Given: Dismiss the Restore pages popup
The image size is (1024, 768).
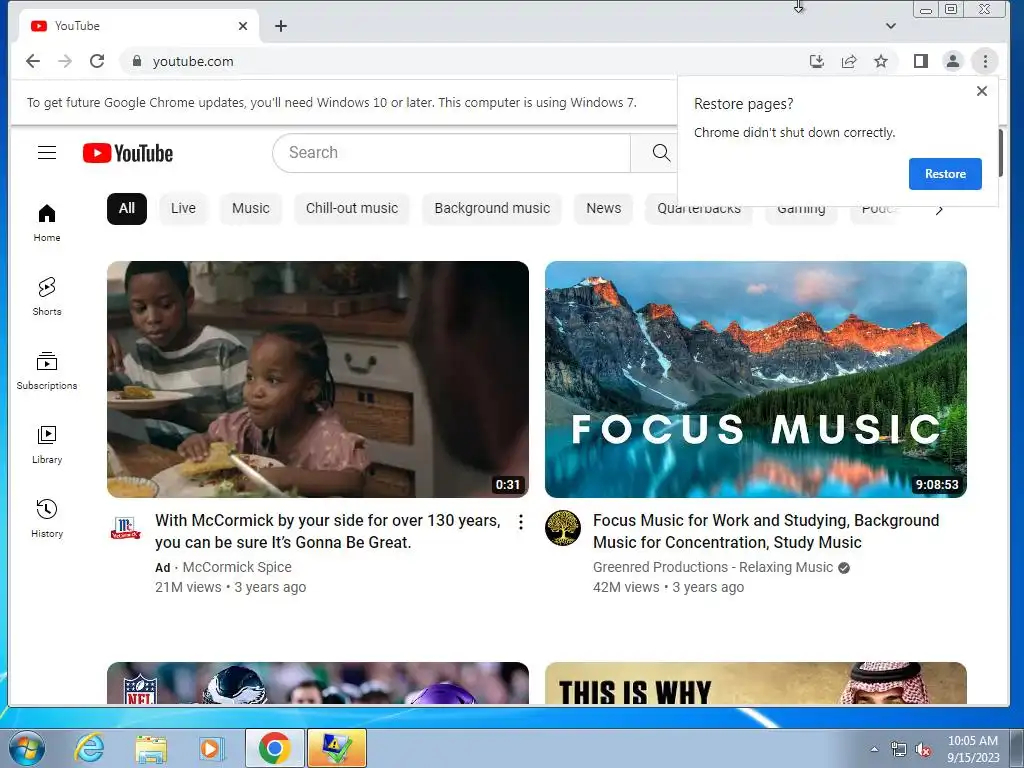Looking at the screenshot, I should coord(982,91).
